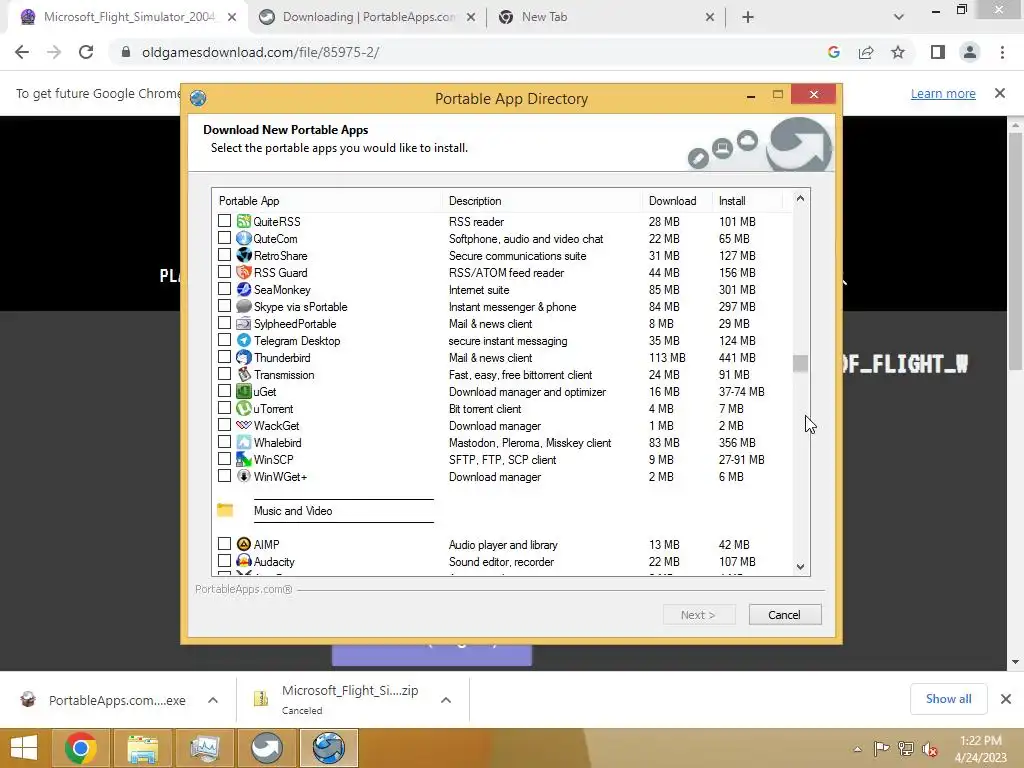1024x768 pixels.
Task: Click the SylpheedPortable app icon
Action: click(x=244, y=323)
